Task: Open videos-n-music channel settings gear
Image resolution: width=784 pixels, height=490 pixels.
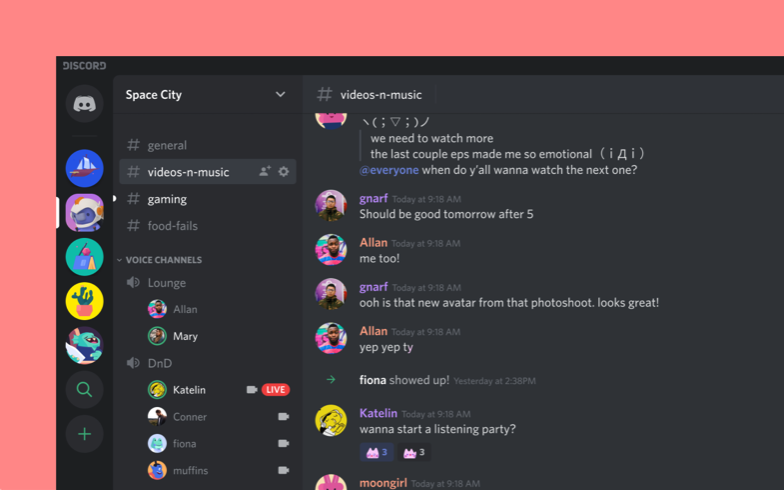Action: click(x=284, y=172)
